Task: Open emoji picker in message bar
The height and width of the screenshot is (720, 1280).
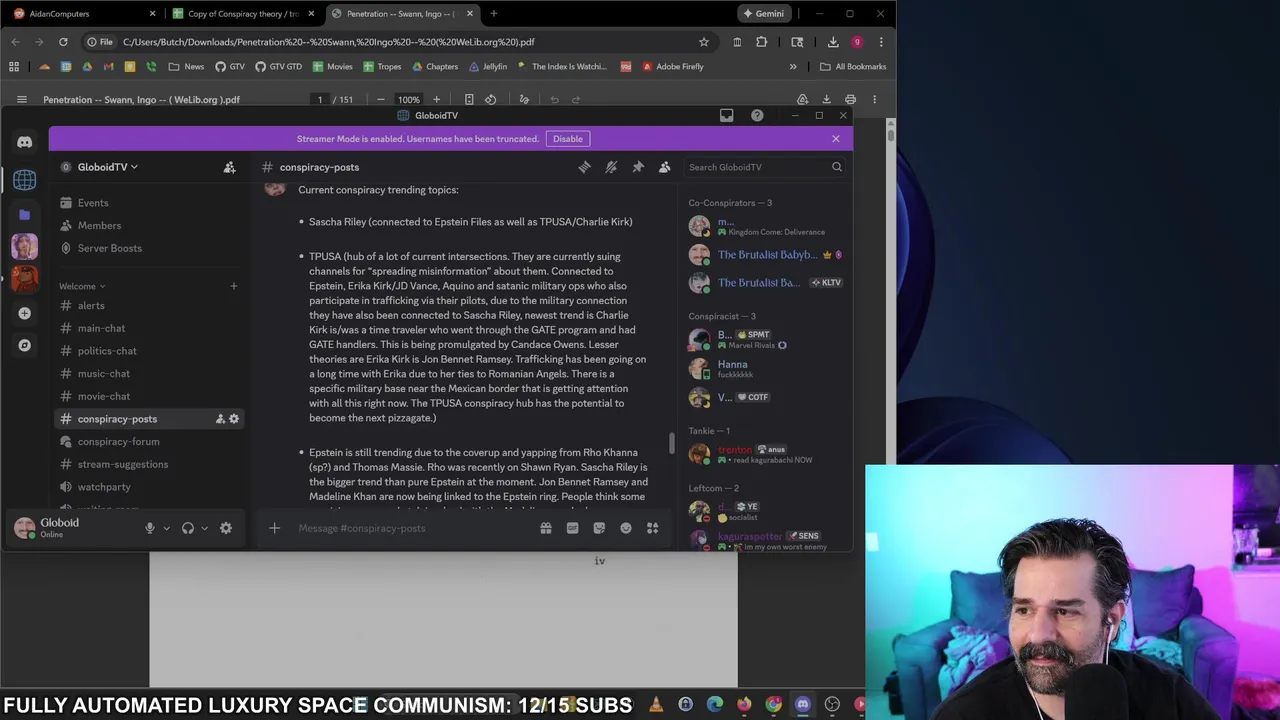Action: coord(626,528)
